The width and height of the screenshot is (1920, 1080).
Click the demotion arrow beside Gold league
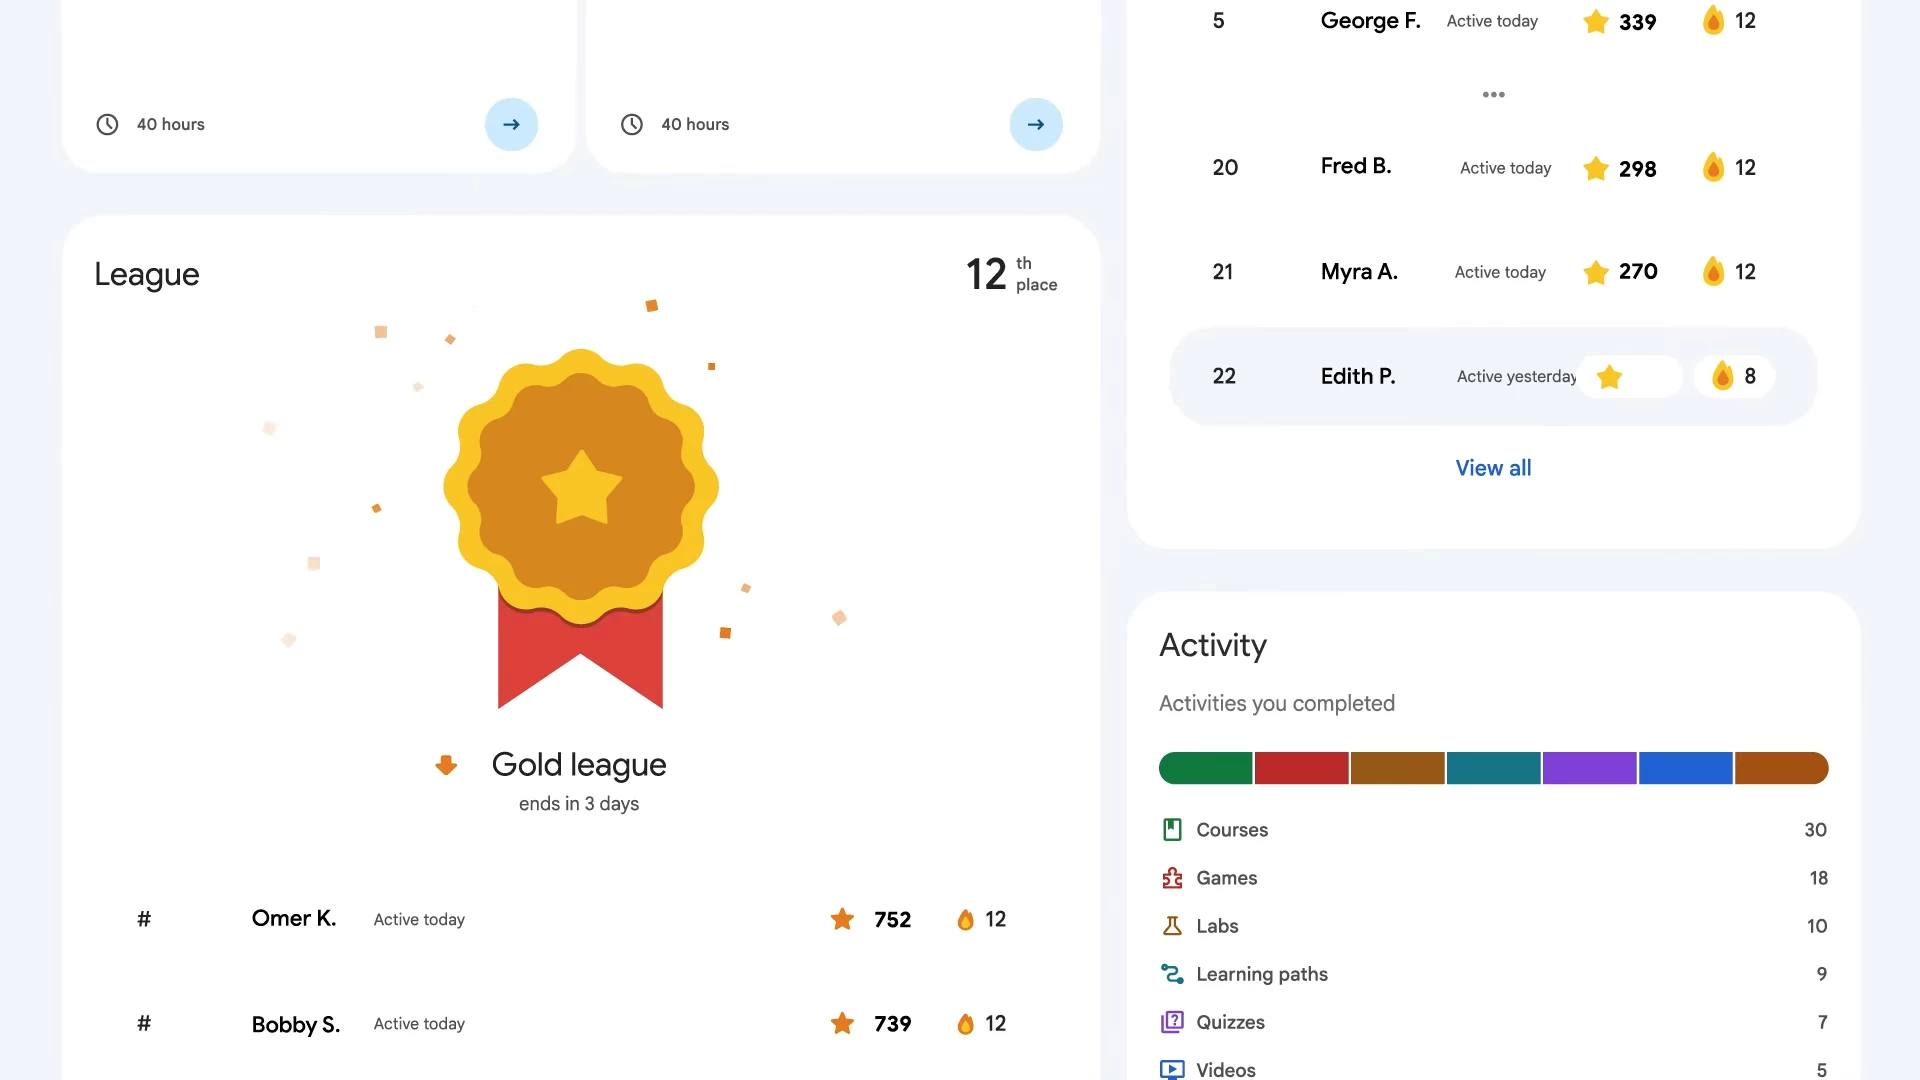pos(446,764)
